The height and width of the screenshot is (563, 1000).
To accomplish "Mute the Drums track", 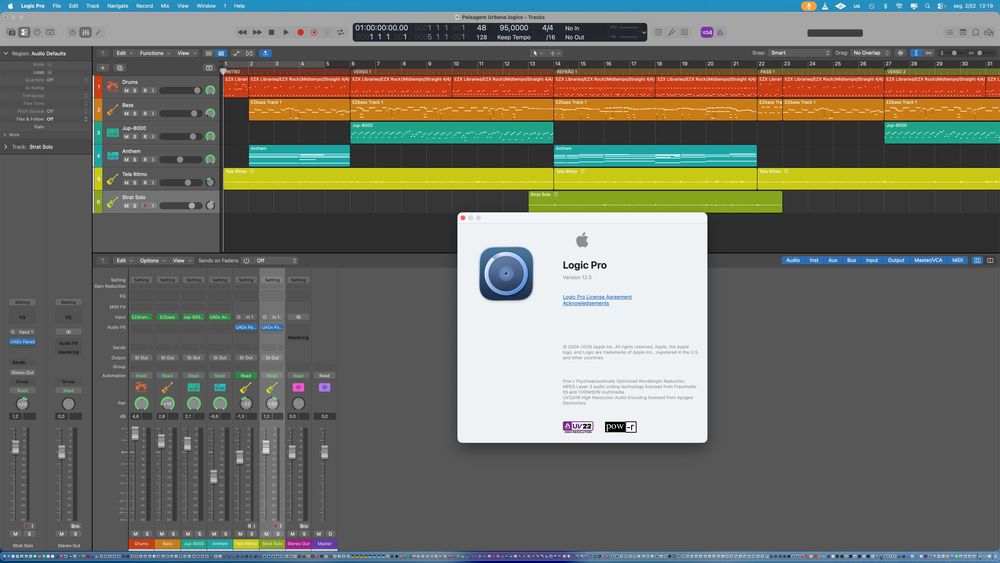I will (x=126, y=91).
